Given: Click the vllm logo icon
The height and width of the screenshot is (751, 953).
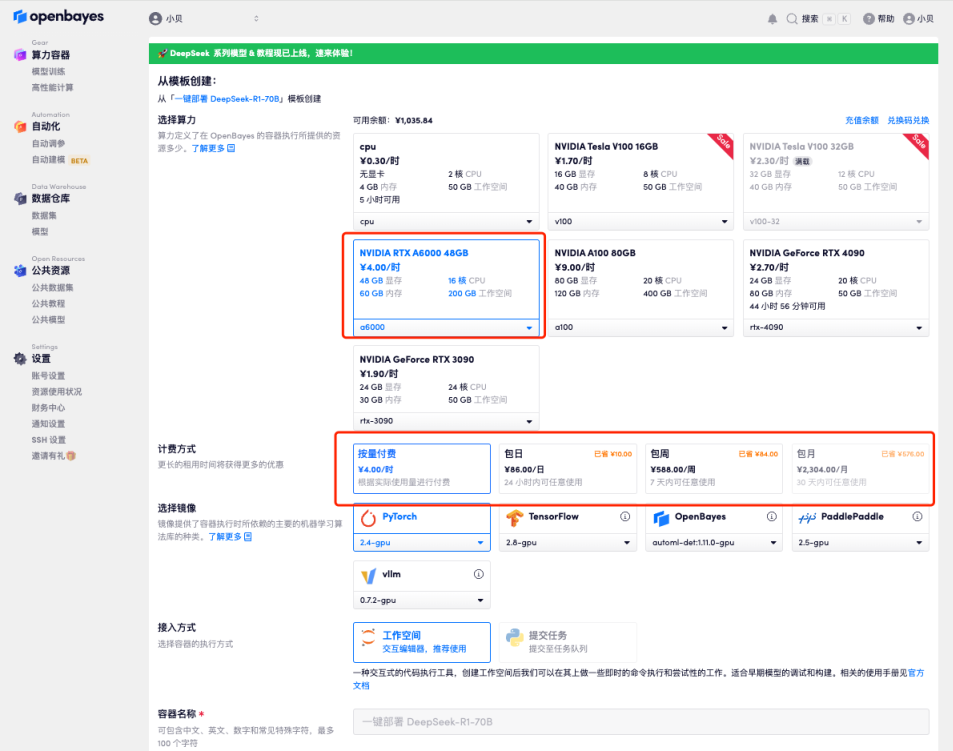Looking at the screenshot, I should pos(368,575).
